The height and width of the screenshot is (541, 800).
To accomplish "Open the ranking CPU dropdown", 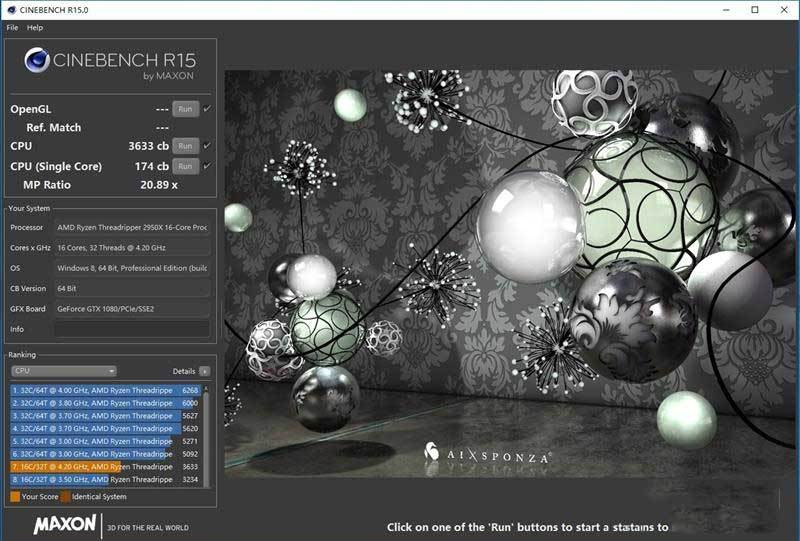I will coord(64,370).
